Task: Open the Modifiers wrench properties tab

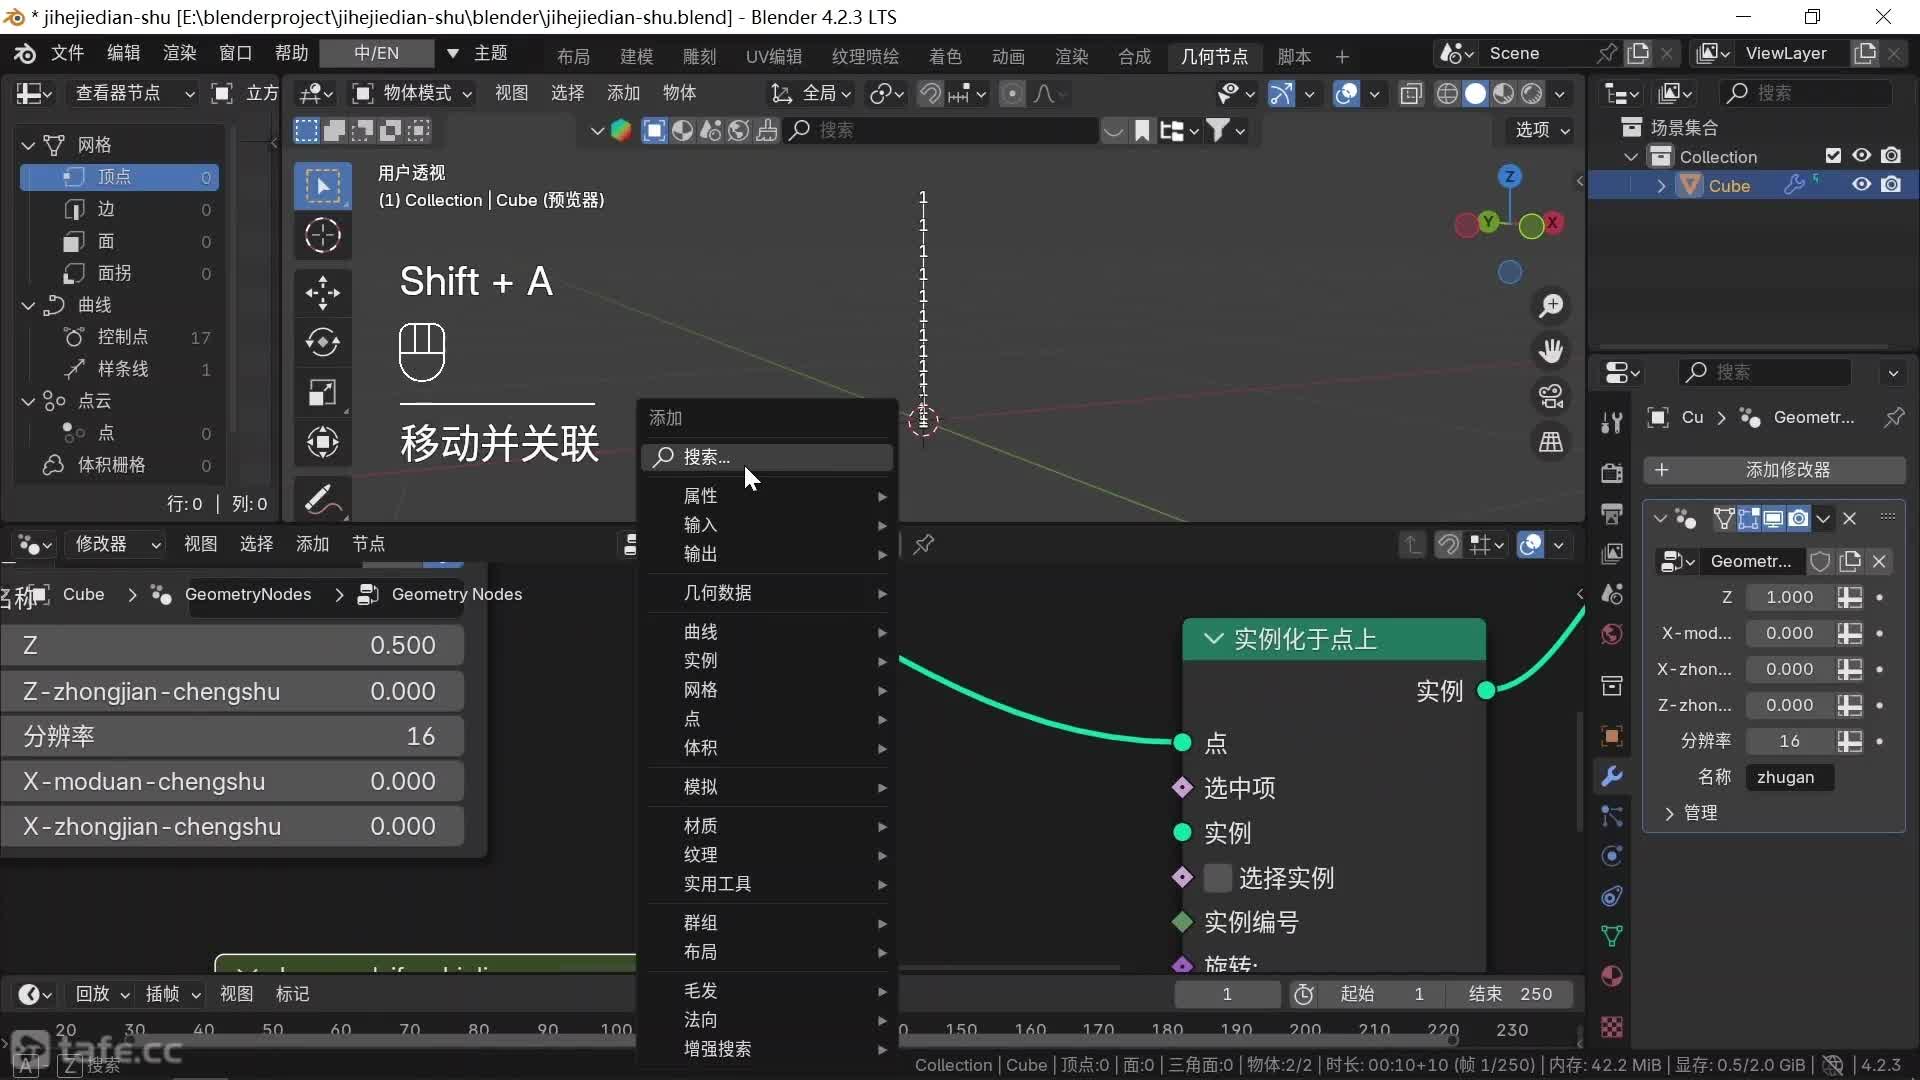Action: [1611, 776]
